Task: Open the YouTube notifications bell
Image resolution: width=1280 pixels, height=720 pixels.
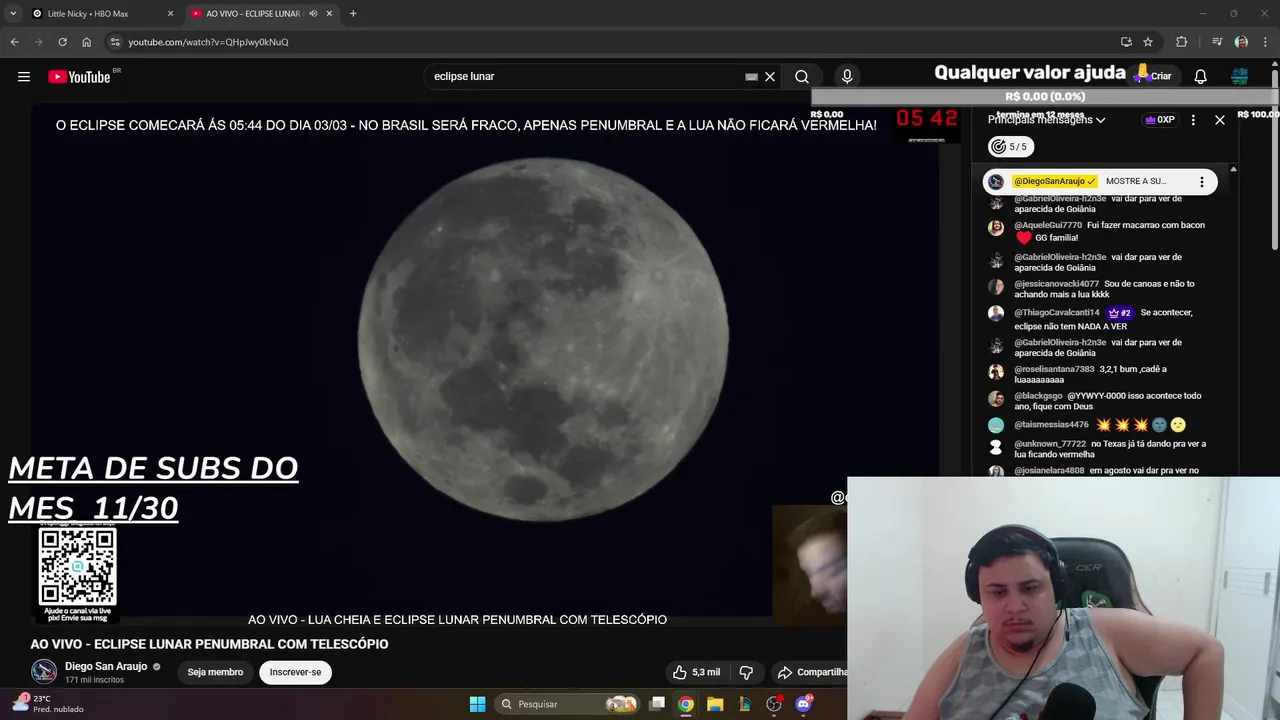Action: pyautogui.click(x=1201, y=76)
